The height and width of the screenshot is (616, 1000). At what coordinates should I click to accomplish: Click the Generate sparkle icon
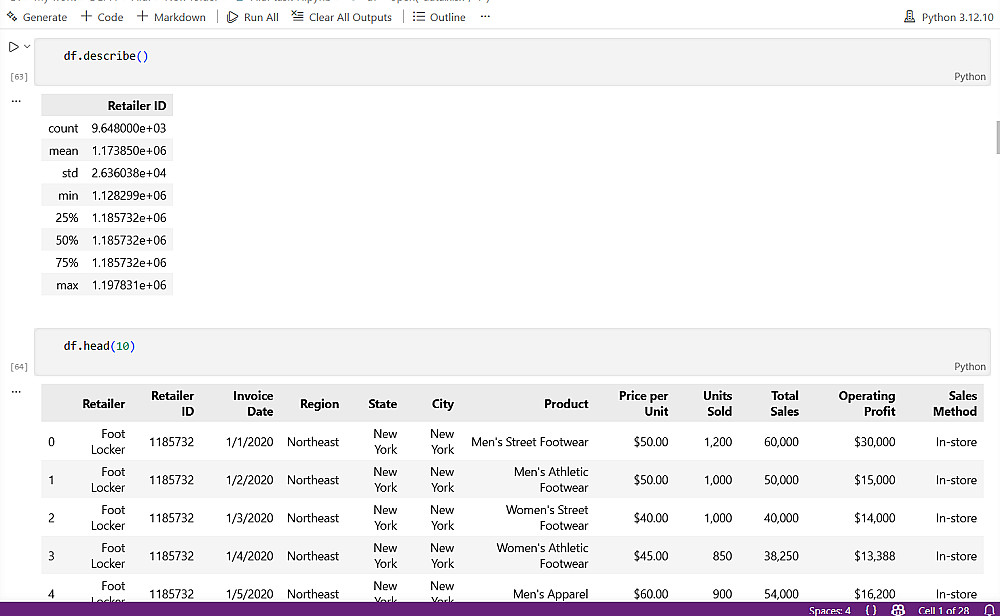(x=12, y=17)
